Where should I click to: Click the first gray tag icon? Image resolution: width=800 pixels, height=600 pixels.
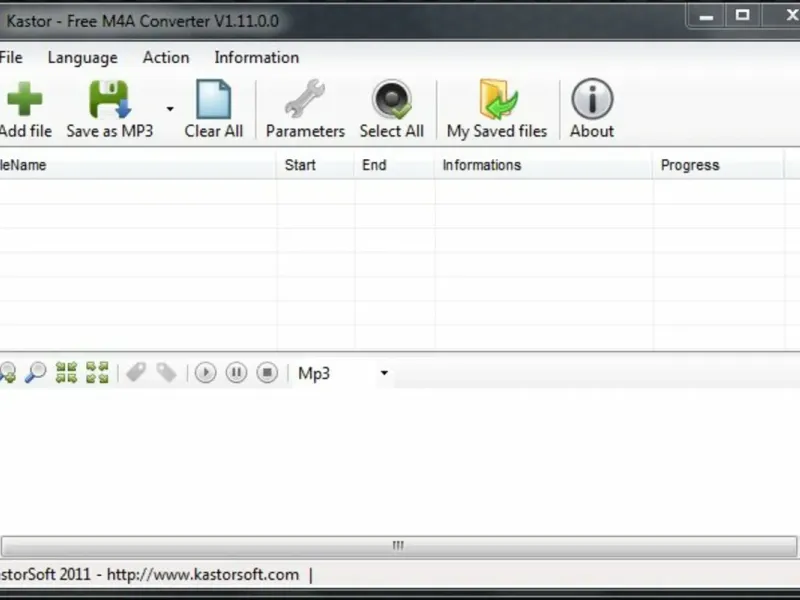[x=136, y=372]
